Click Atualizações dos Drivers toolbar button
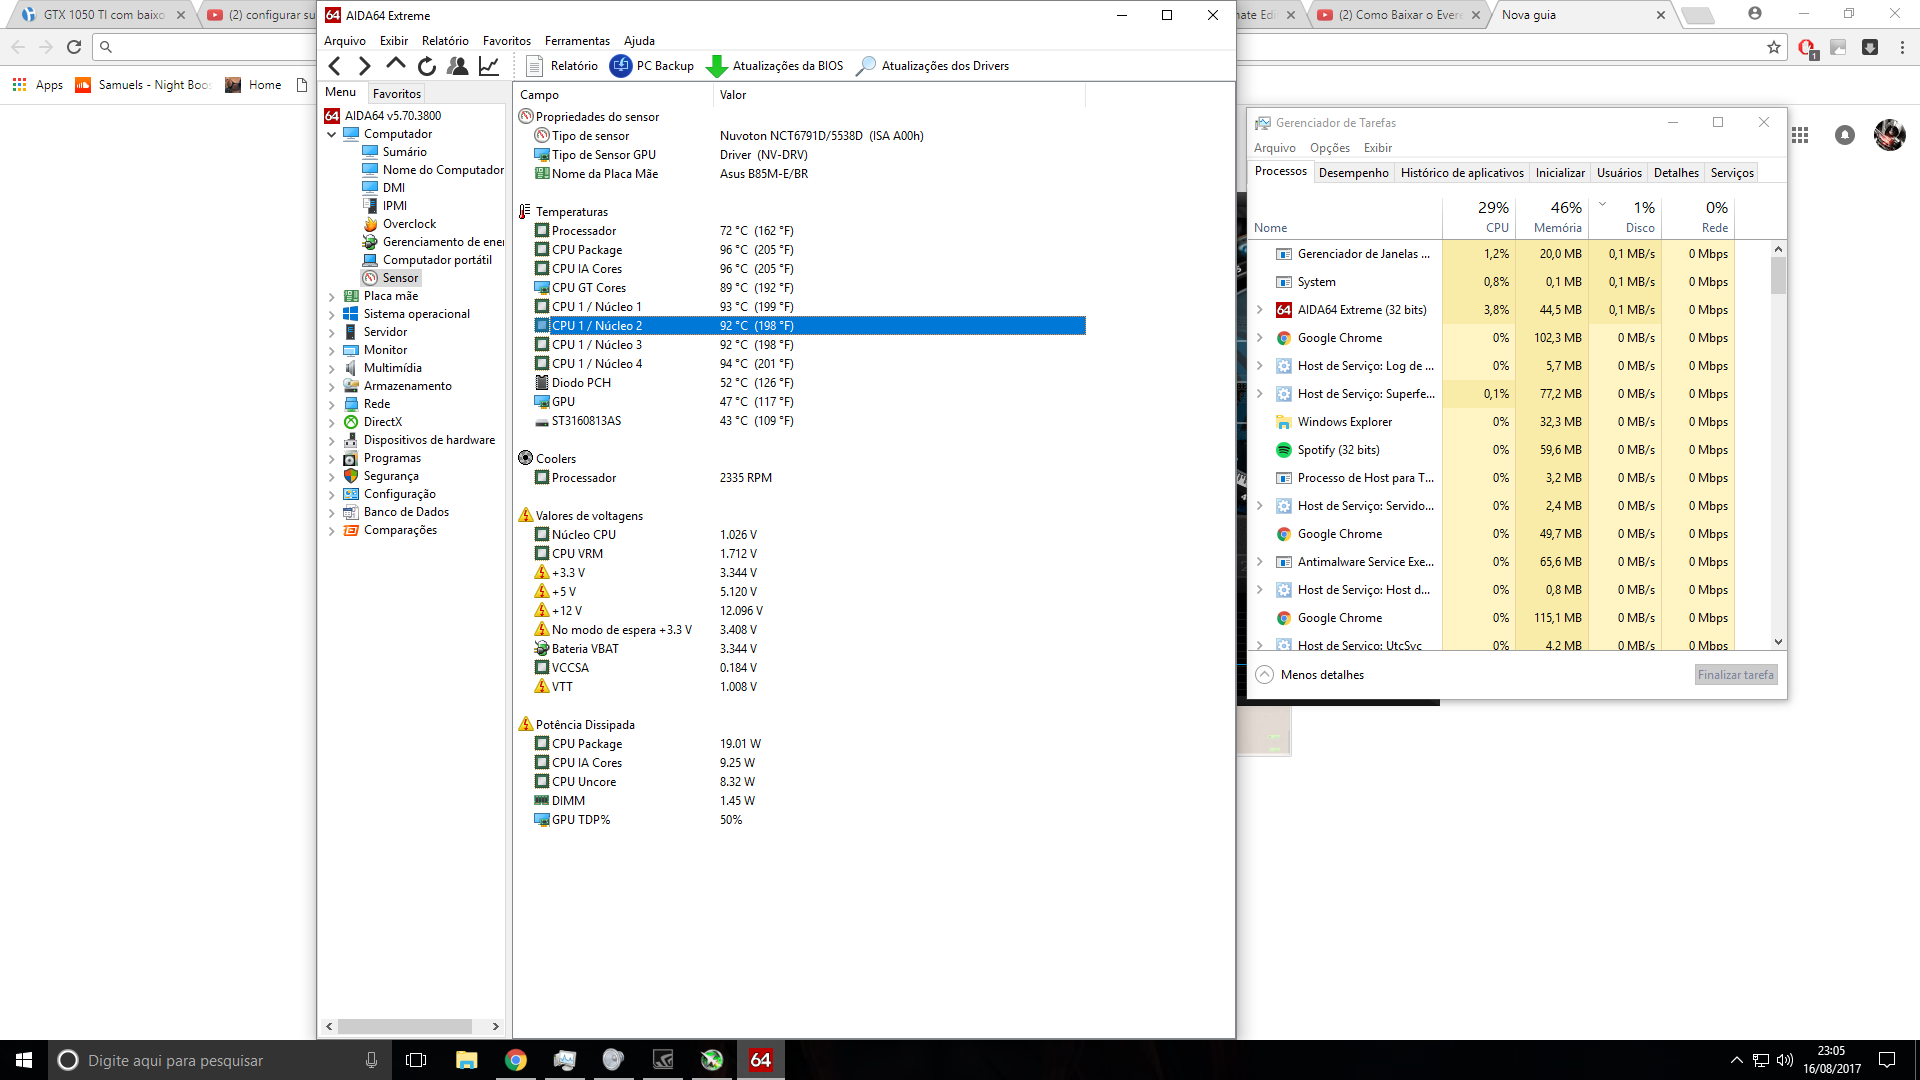 point(934,66)
